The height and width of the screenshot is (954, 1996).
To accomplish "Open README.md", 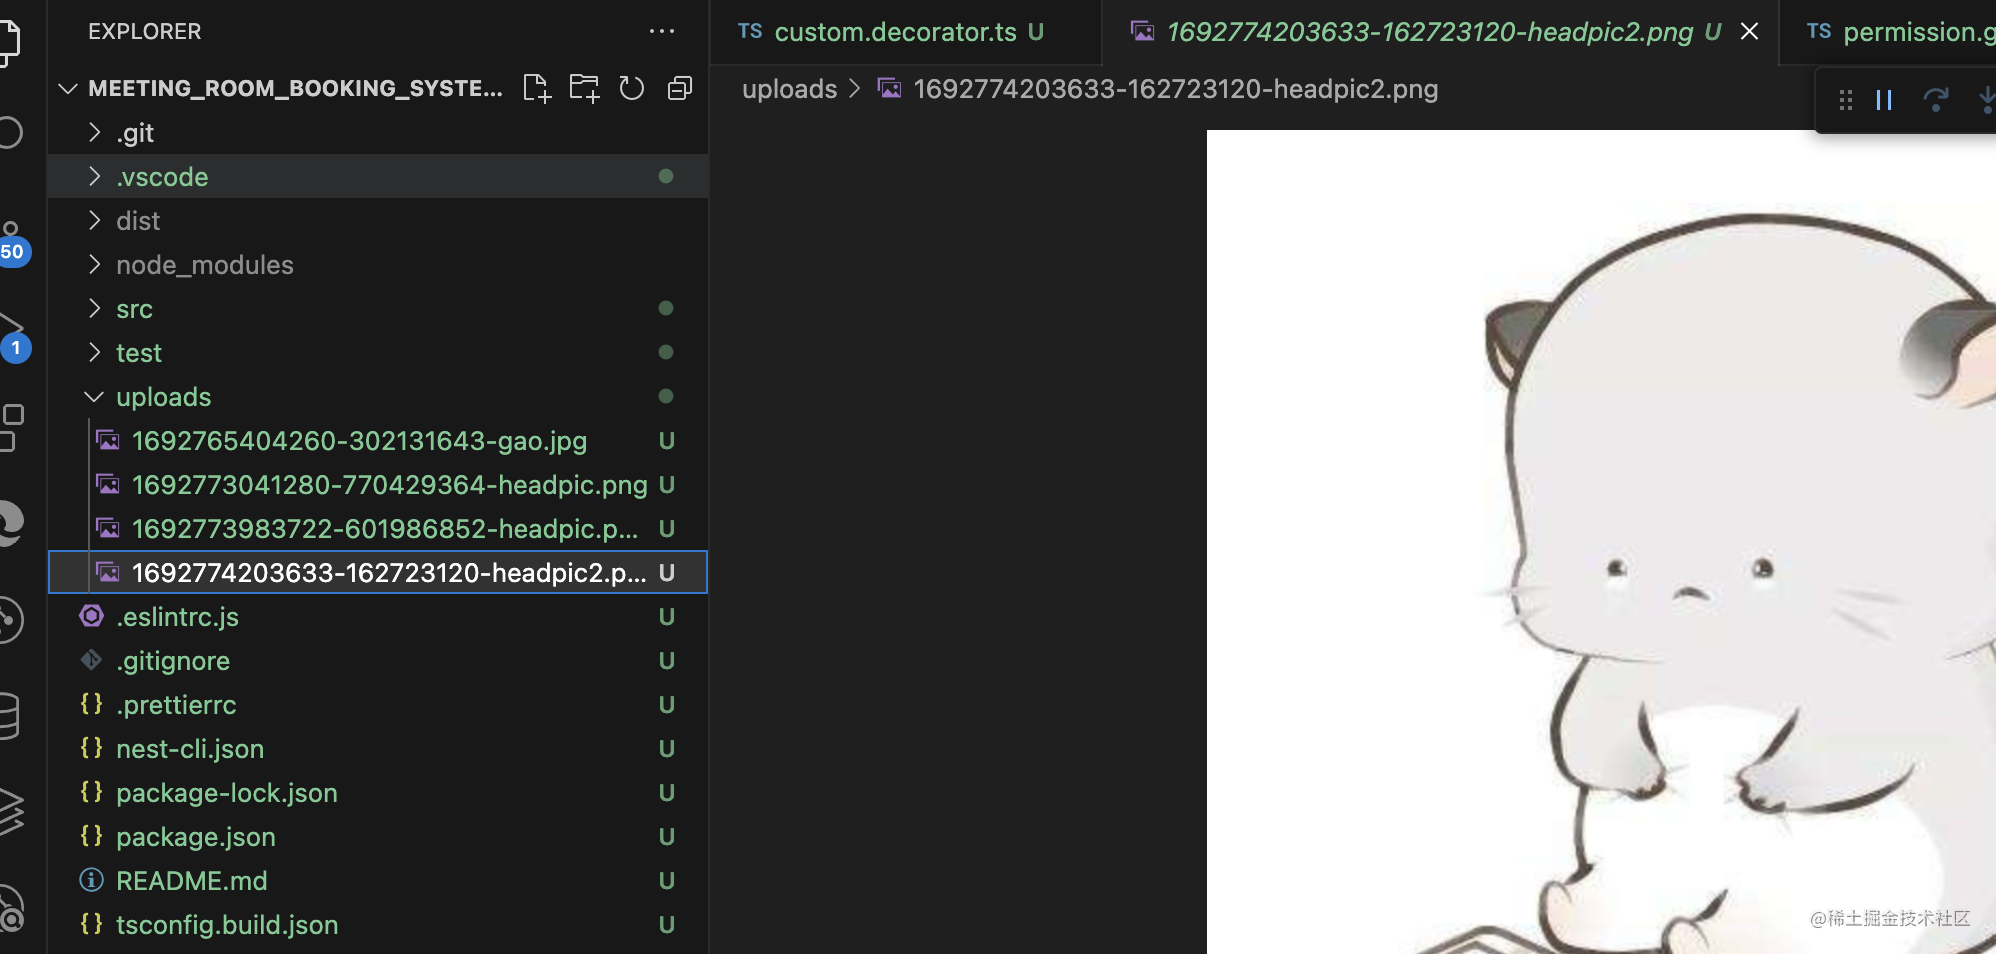I will [x=378, y=881].
